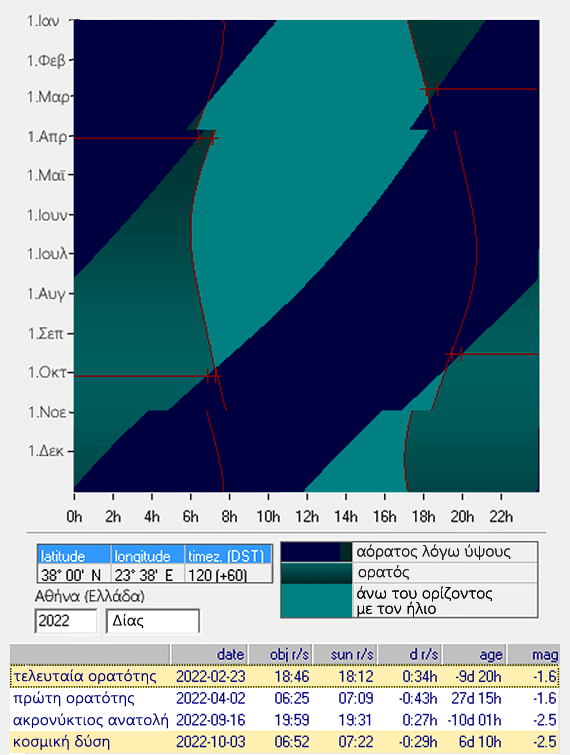Click the timez. (DST) header cell
This screenshot has width=570, height=755.
coord(228,555)
